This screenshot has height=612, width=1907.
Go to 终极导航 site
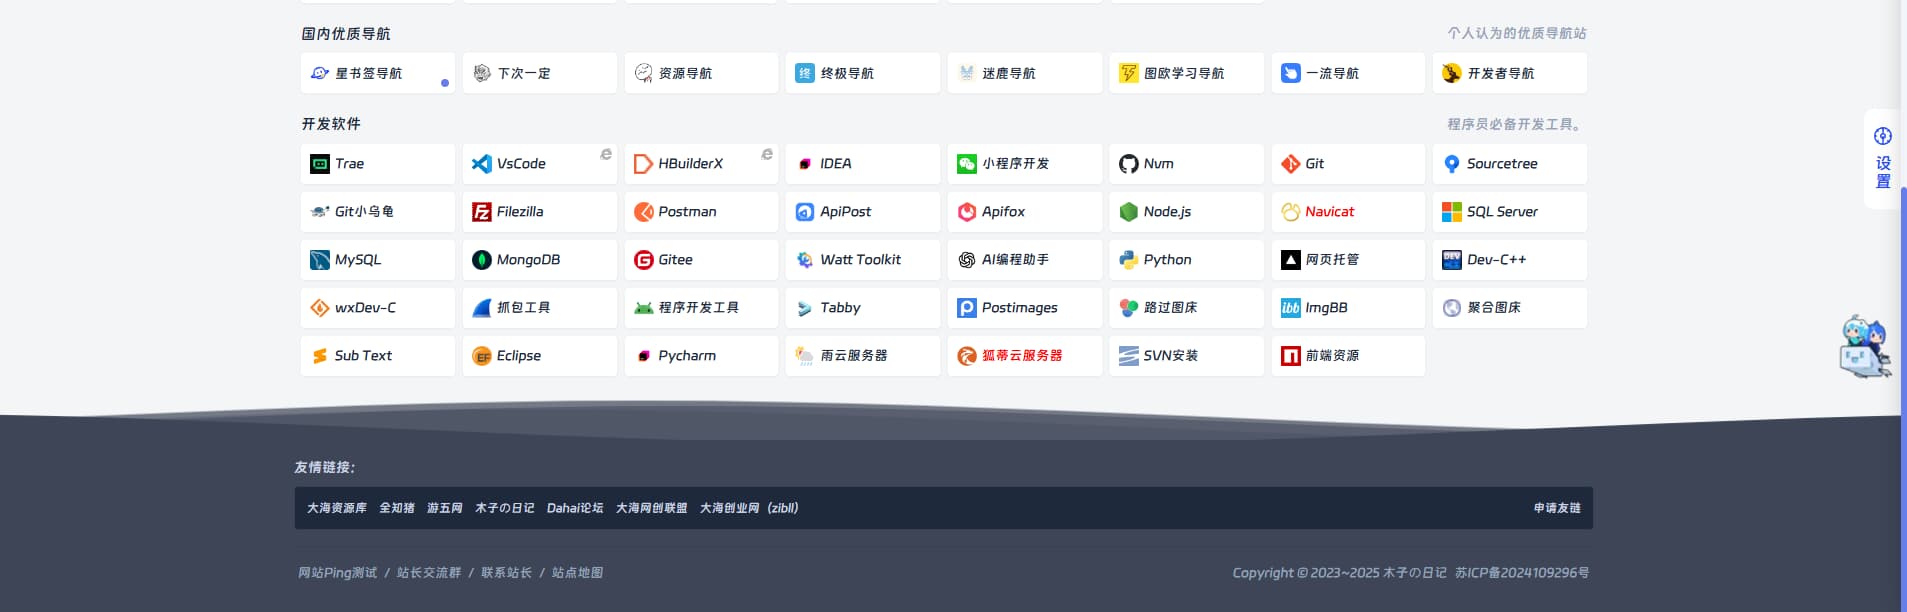[863, 73]
